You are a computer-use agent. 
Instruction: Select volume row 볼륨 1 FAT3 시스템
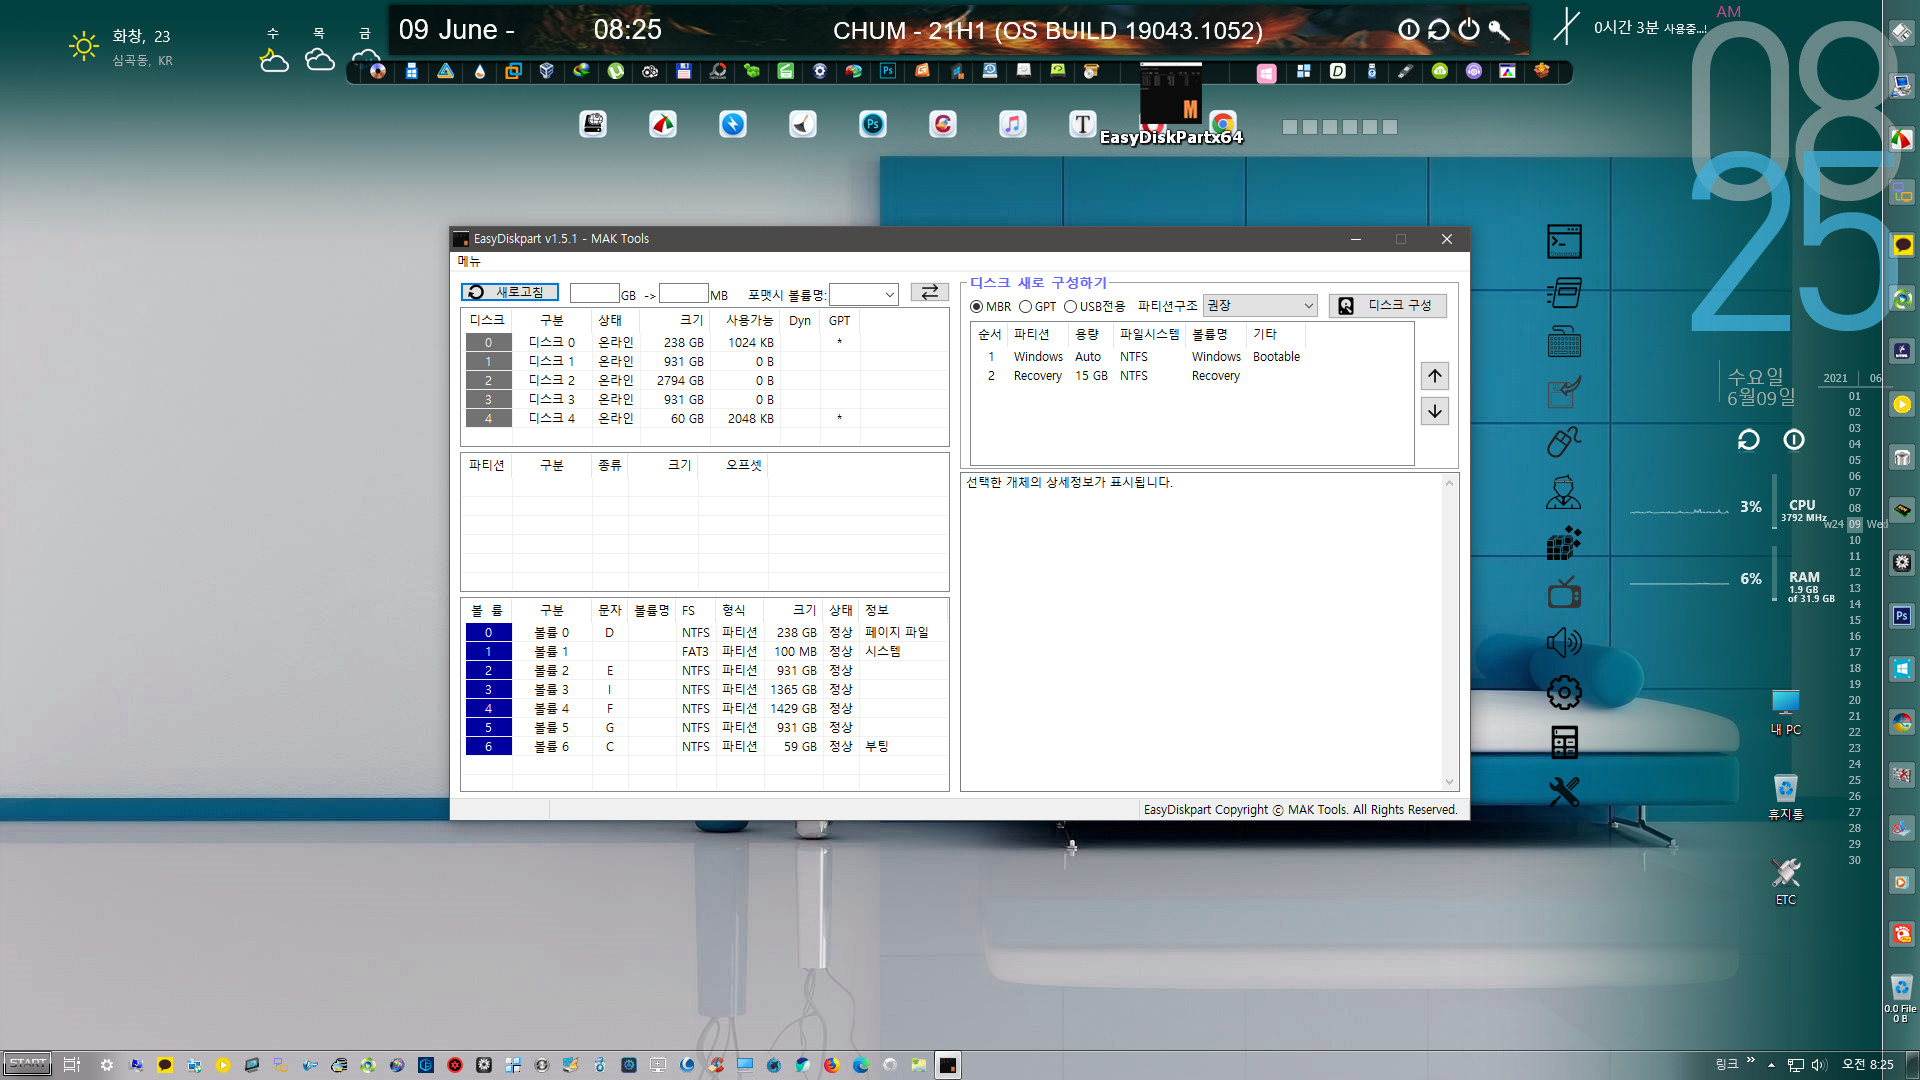704,651
